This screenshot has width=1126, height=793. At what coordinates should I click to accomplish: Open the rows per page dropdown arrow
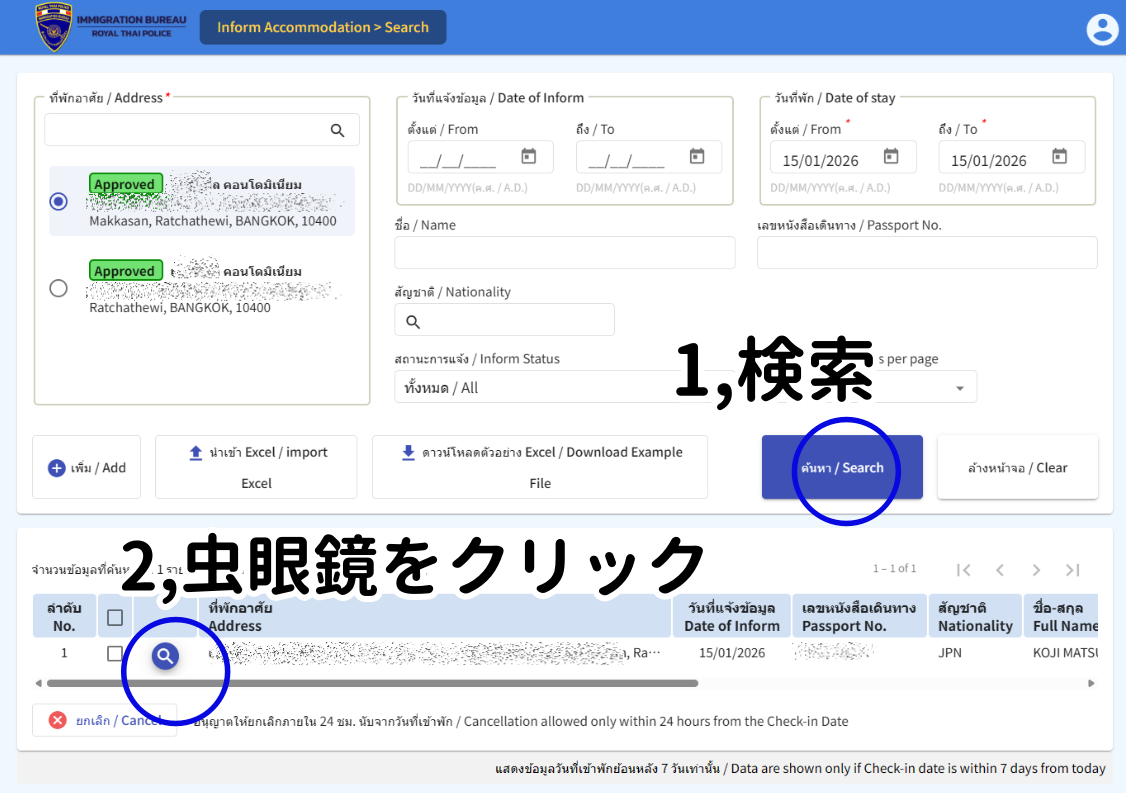point(960,388)
